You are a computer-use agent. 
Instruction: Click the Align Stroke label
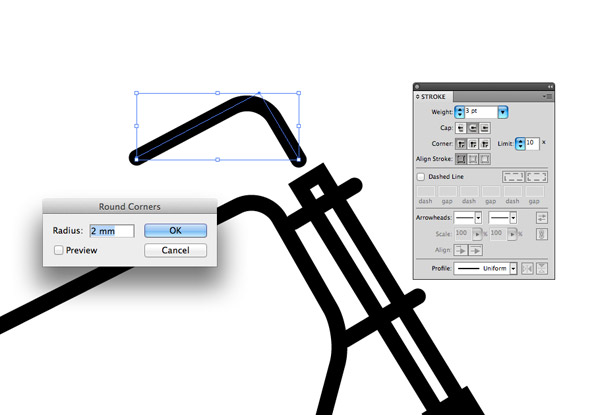coord(434,159)
